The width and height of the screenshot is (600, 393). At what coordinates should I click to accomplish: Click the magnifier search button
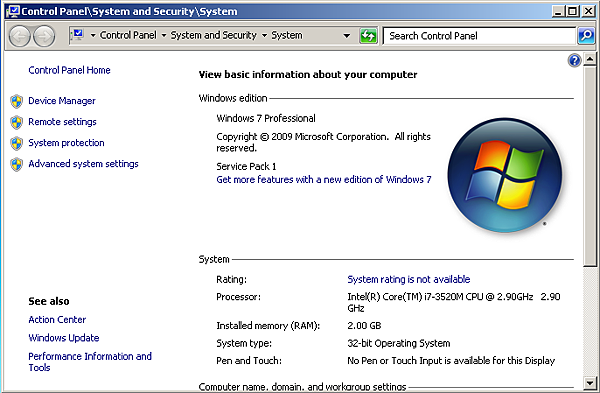(586, 36)
